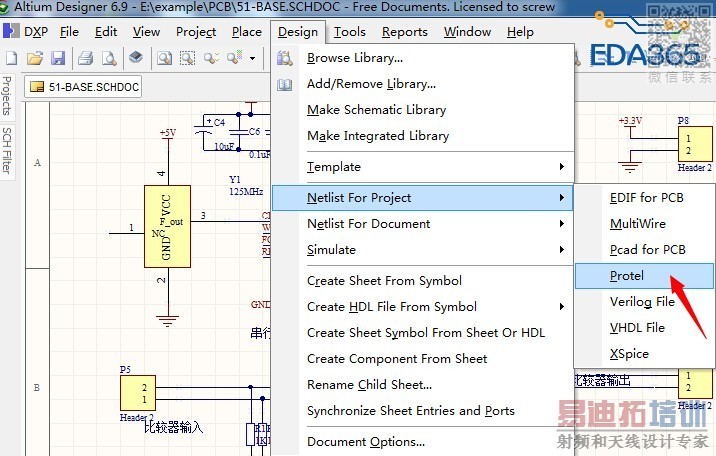Select EDIF for PCB netlist
This screenshot has height=456, width=716.
point(644,198)
